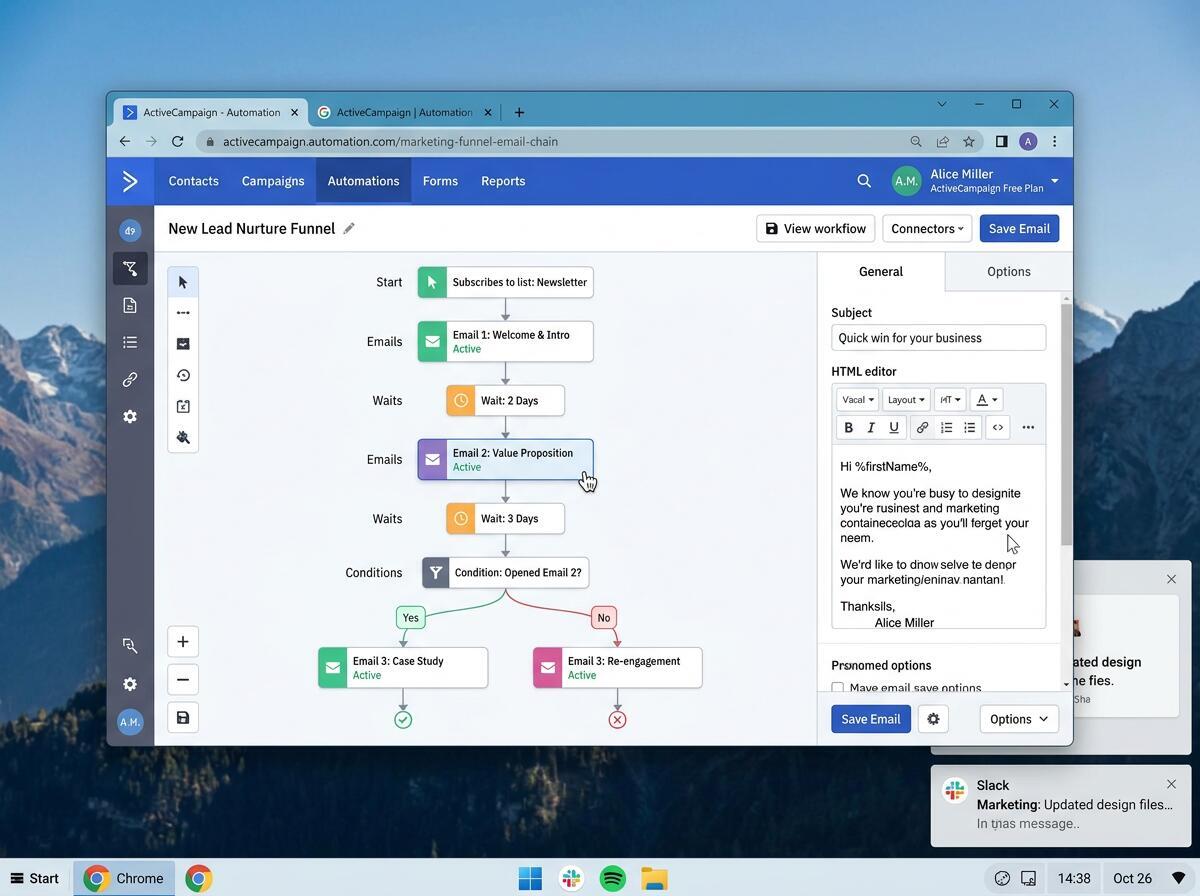
Task: Insert bulleted list in HTML editor
Action: tap(969, 428)
